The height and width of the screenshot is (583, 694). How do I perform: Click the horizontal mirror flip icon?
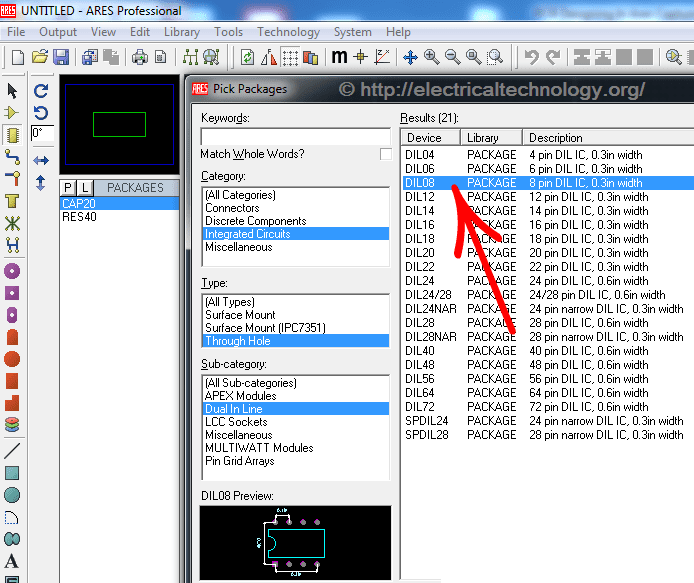[x=41, y=160]
